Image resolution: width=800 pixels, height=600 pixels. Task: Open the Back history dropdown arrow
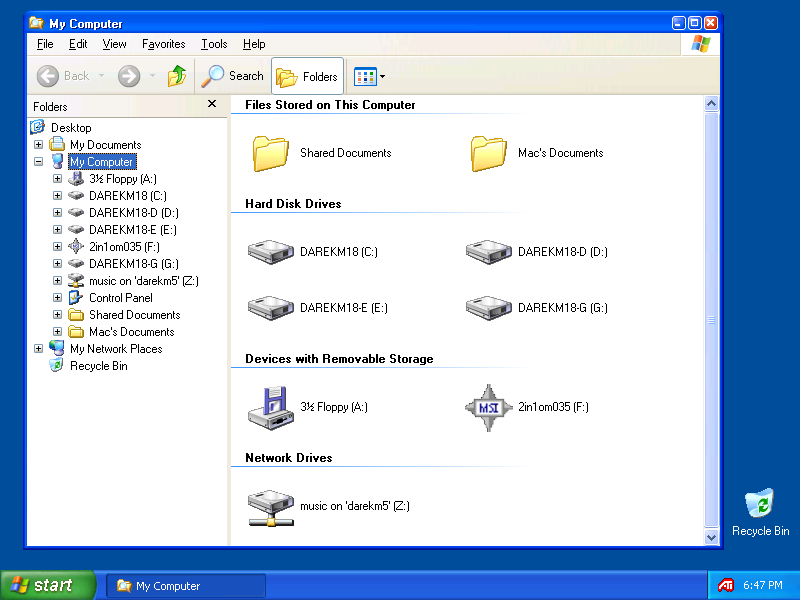click(x=102, y=76)
